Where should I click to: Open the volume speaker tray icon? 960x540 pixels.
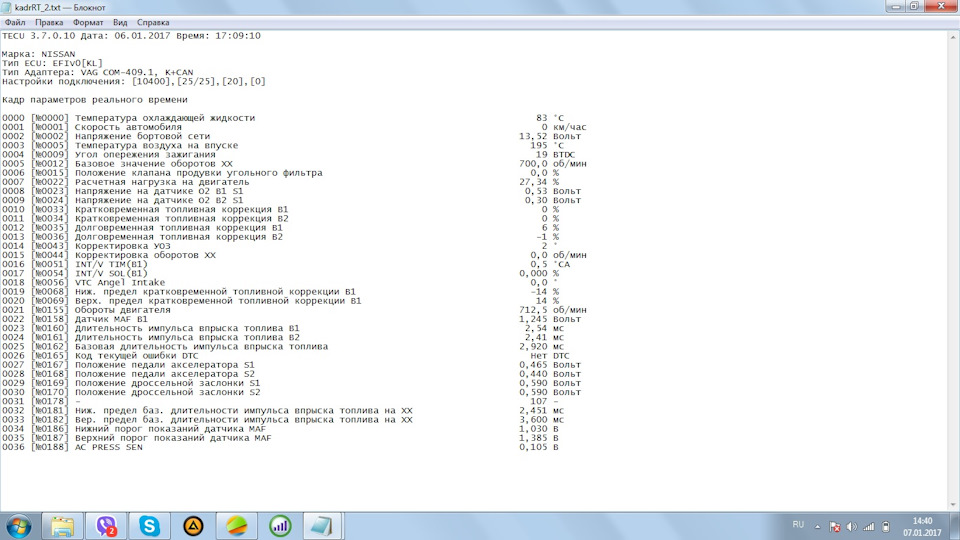852,527
